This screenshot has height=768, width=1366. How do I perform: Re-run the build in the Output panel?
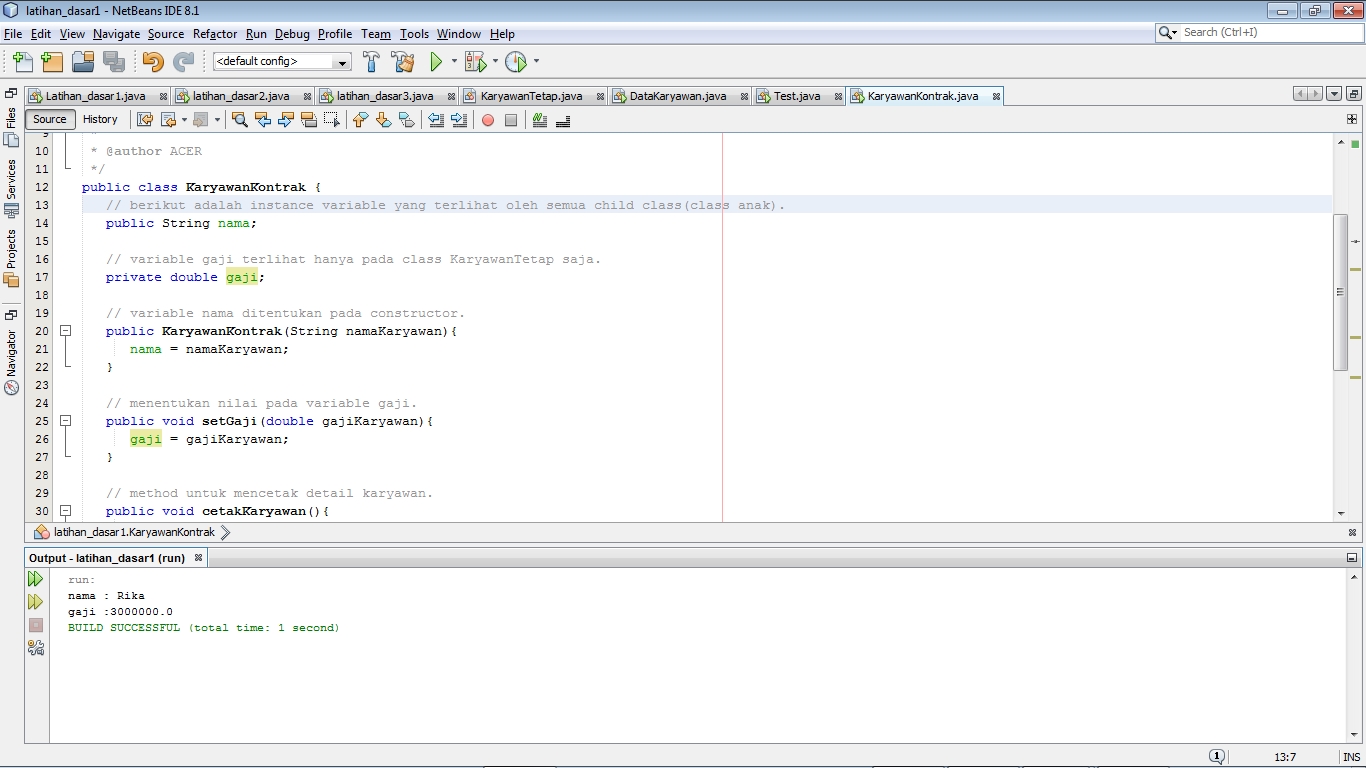[36, 578]
